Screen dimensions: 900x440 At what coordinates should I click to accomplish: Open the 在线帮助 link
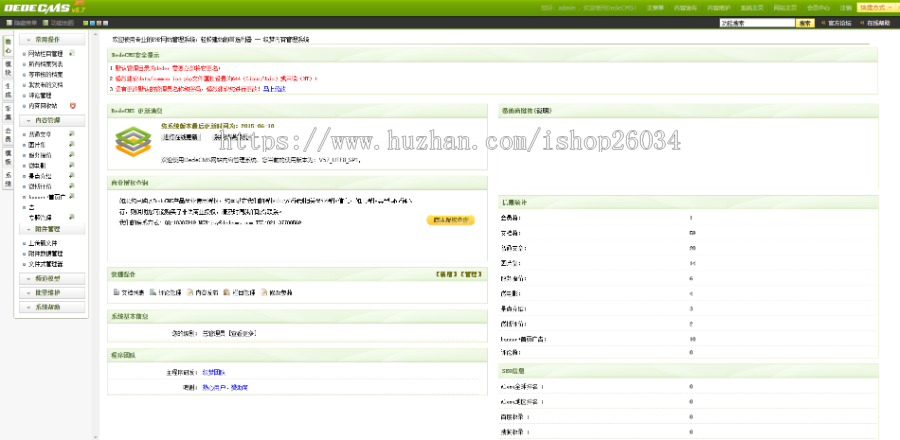click(x=878, y=23)
